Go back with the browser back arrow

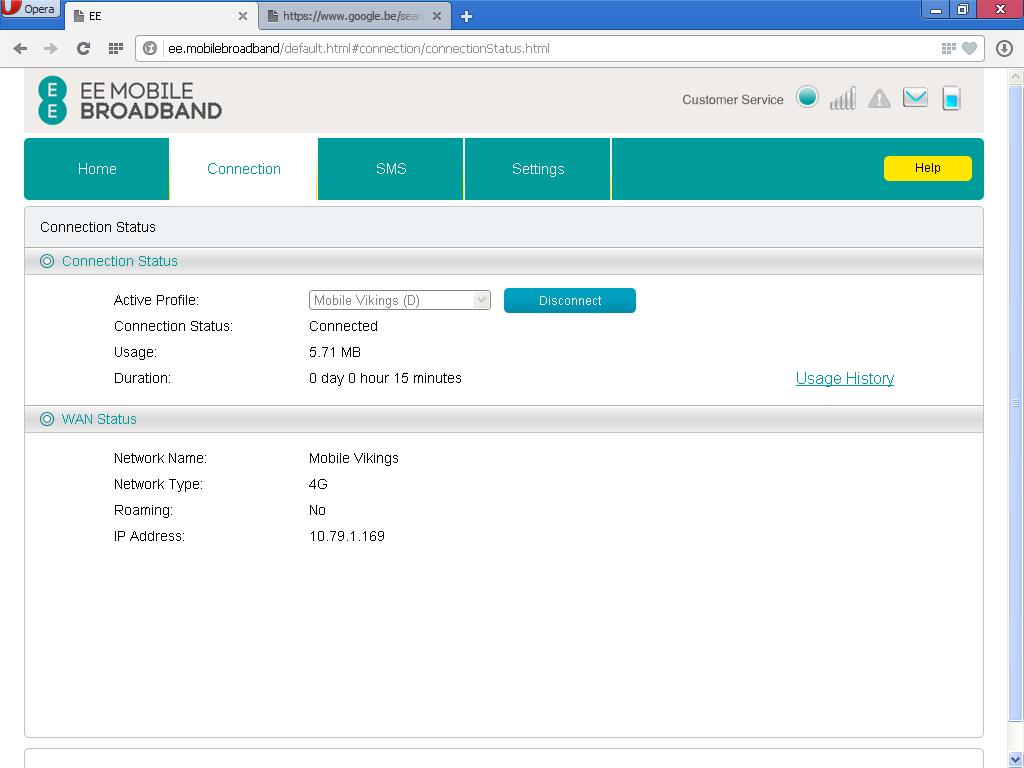coord(20,48)
